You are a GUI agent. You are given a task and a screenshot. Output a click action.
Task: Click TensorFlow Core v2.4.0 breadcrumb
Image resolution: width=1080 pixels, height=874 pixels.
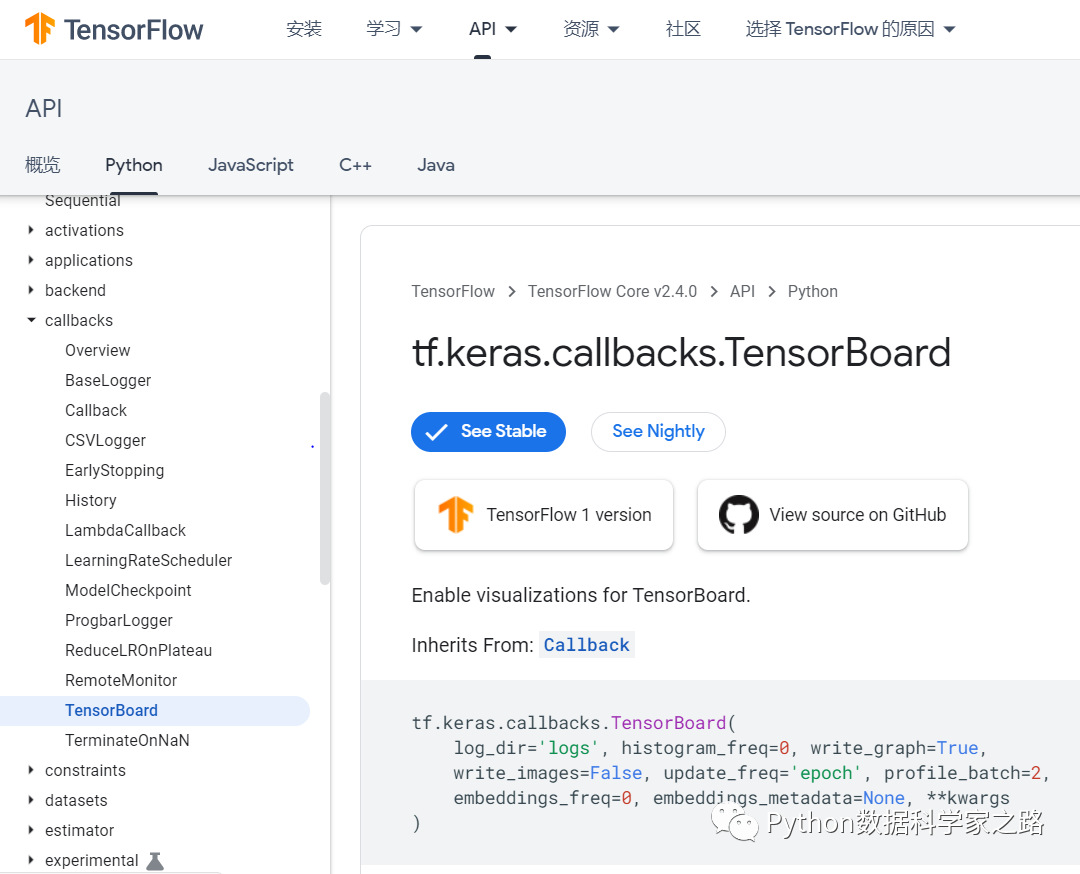tap(612, 291)
